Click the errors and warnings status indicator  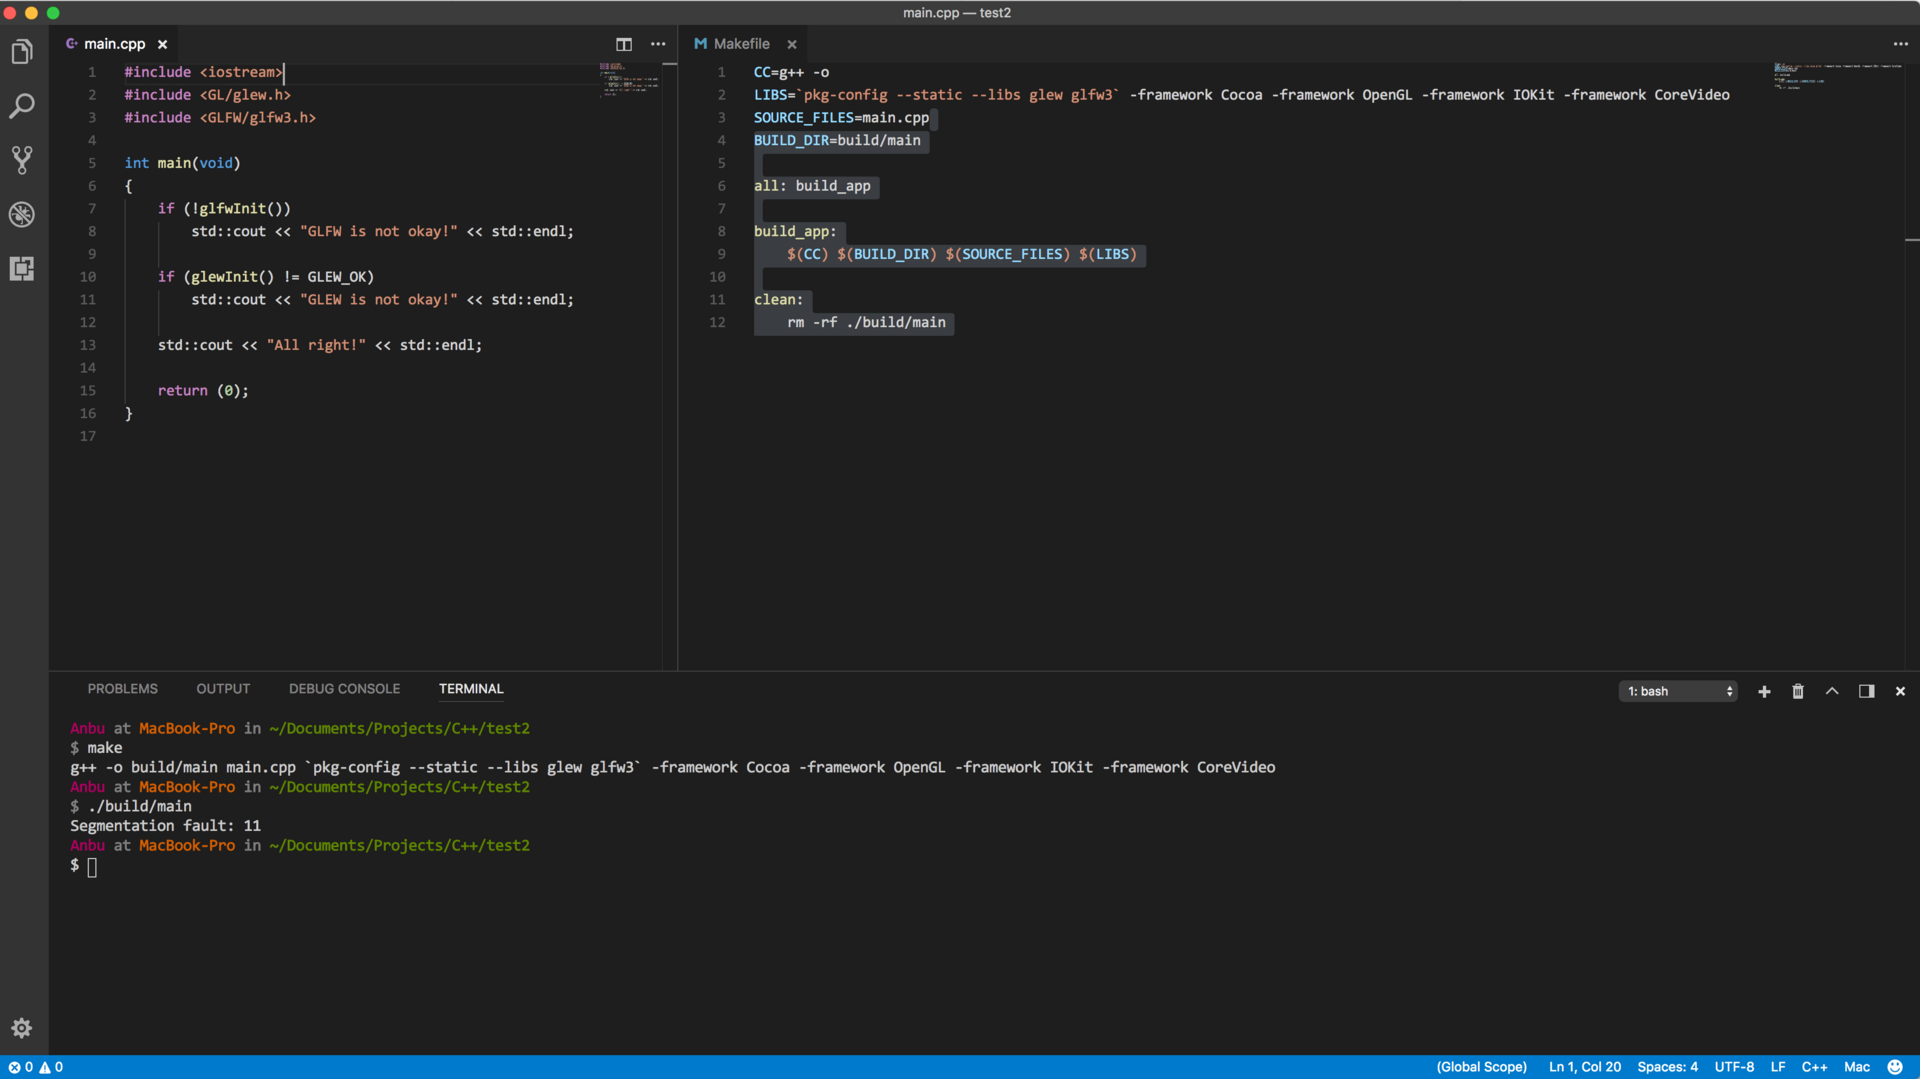pos(36,1067)
